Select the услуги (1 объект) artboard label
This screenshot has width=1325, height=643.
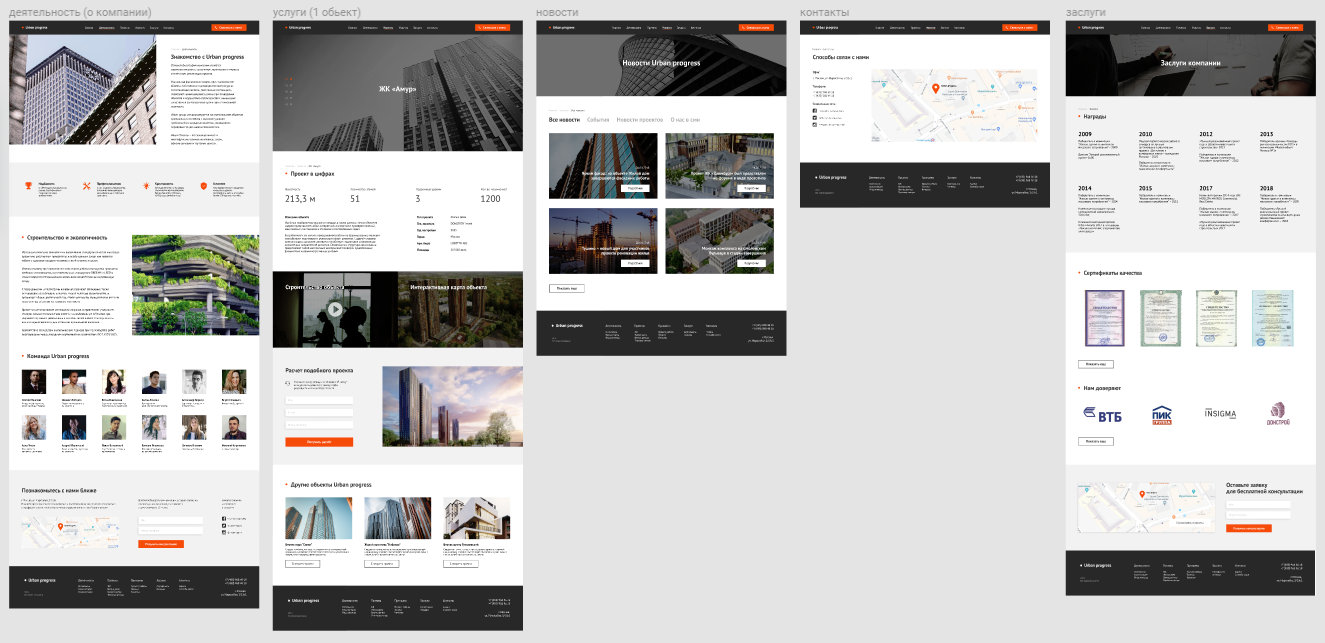(x=317, y=11)
